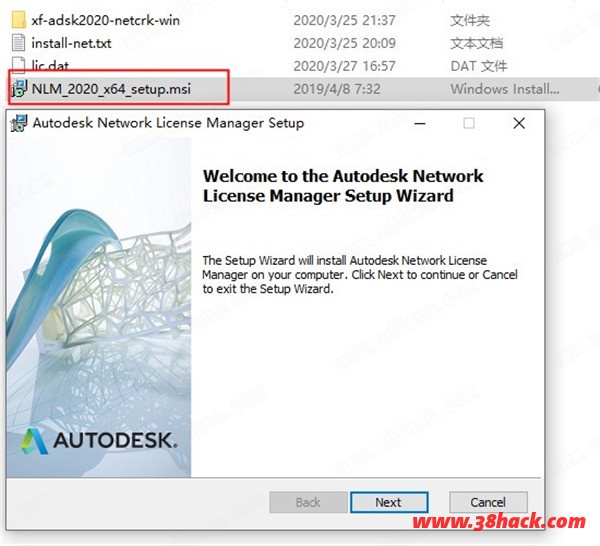Select the xf-adsk2020-netcrk-win folder icon
The image size is (600, 546).
pyautogui.click(x=18, y=20)
